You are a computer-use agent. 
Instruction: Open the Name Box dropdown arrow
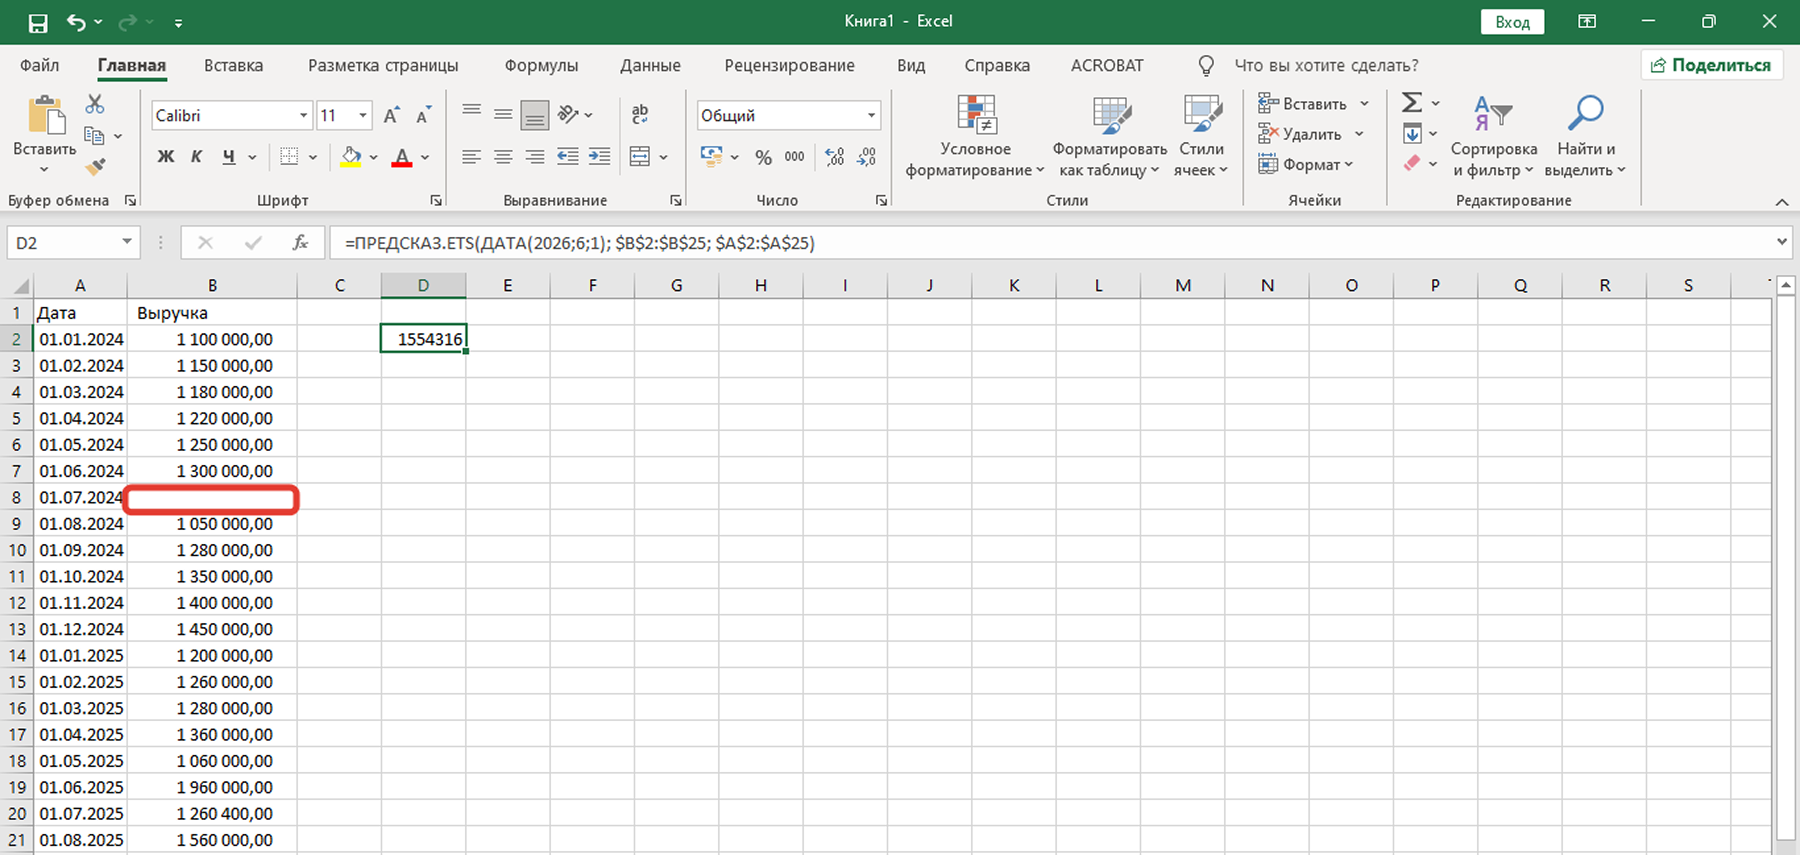[127, 242]
